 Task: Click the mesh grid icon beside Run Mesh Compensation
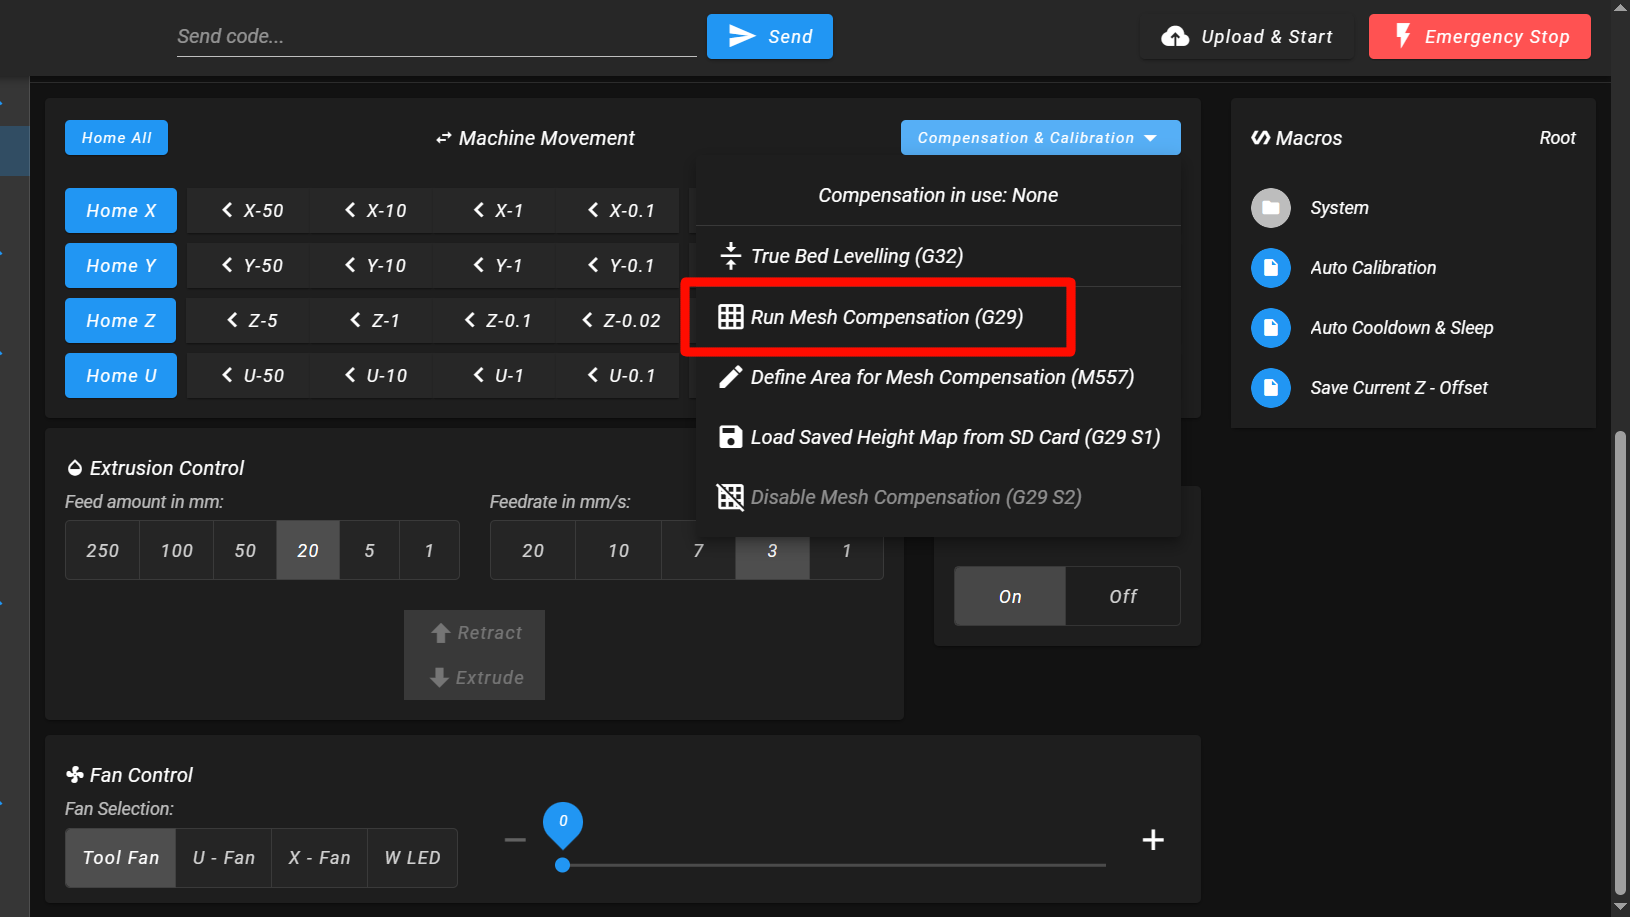(731, 317)
